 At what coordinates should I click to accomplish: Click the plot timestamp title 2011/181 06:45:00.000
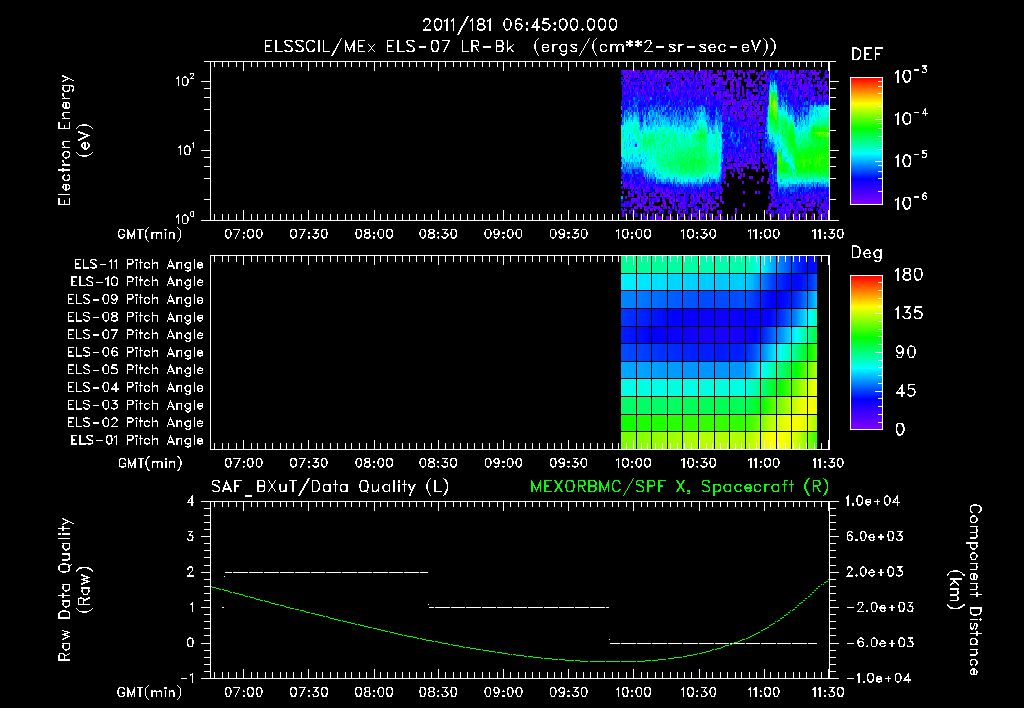pos(519,25)
